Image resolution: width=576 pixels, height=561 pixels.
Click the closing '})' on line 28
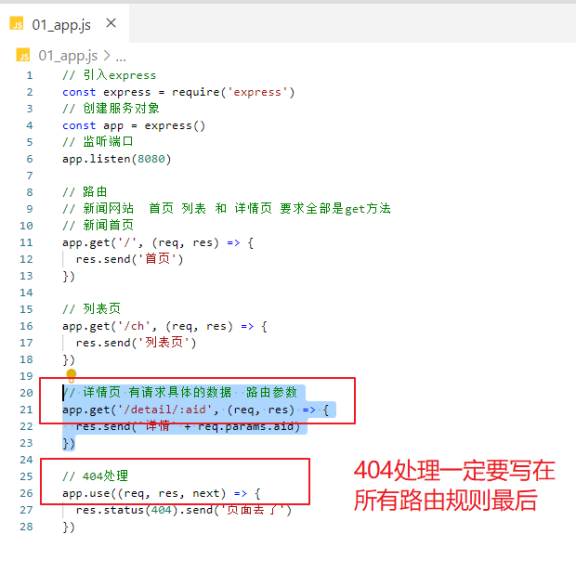pyautogui.click(x=69, y=527)
